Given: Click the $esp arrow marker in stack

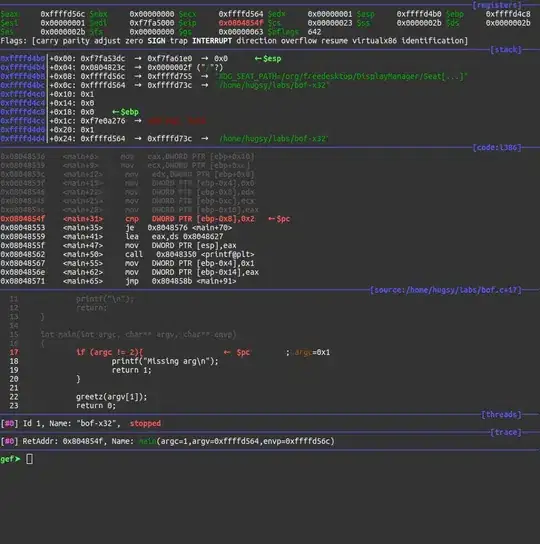Looking at the screenshot, I should coord(268,59).
